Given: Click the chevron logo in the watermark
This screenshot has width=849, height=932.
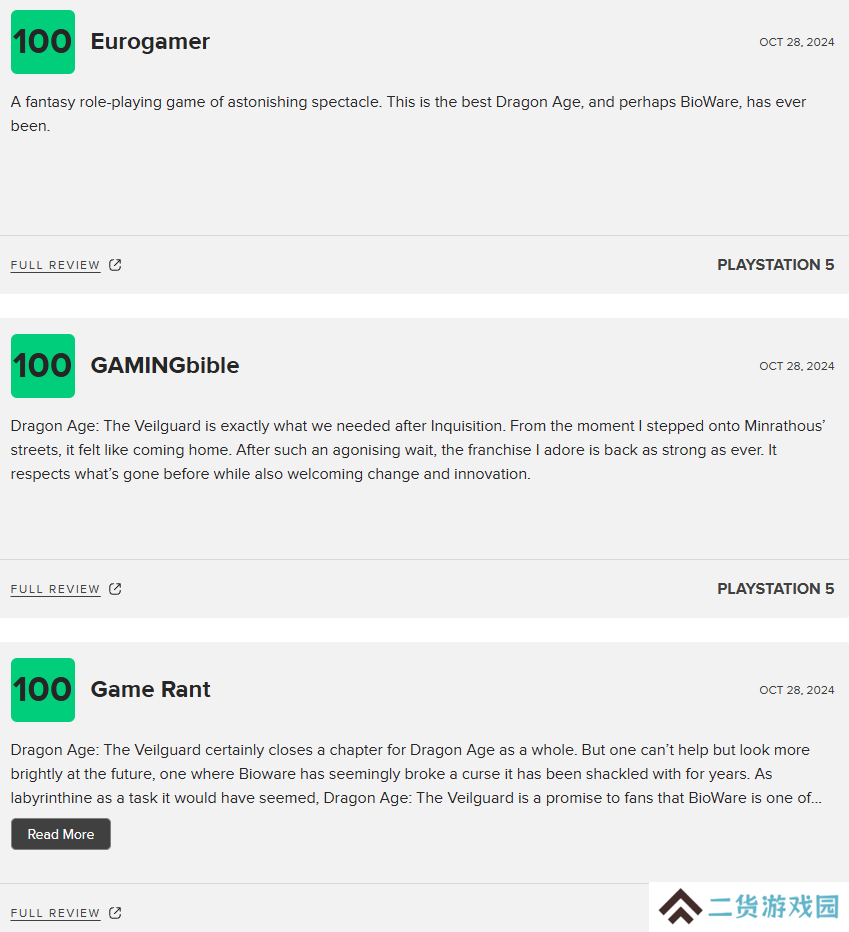Looking at the screenshot, I should point(680,907).
